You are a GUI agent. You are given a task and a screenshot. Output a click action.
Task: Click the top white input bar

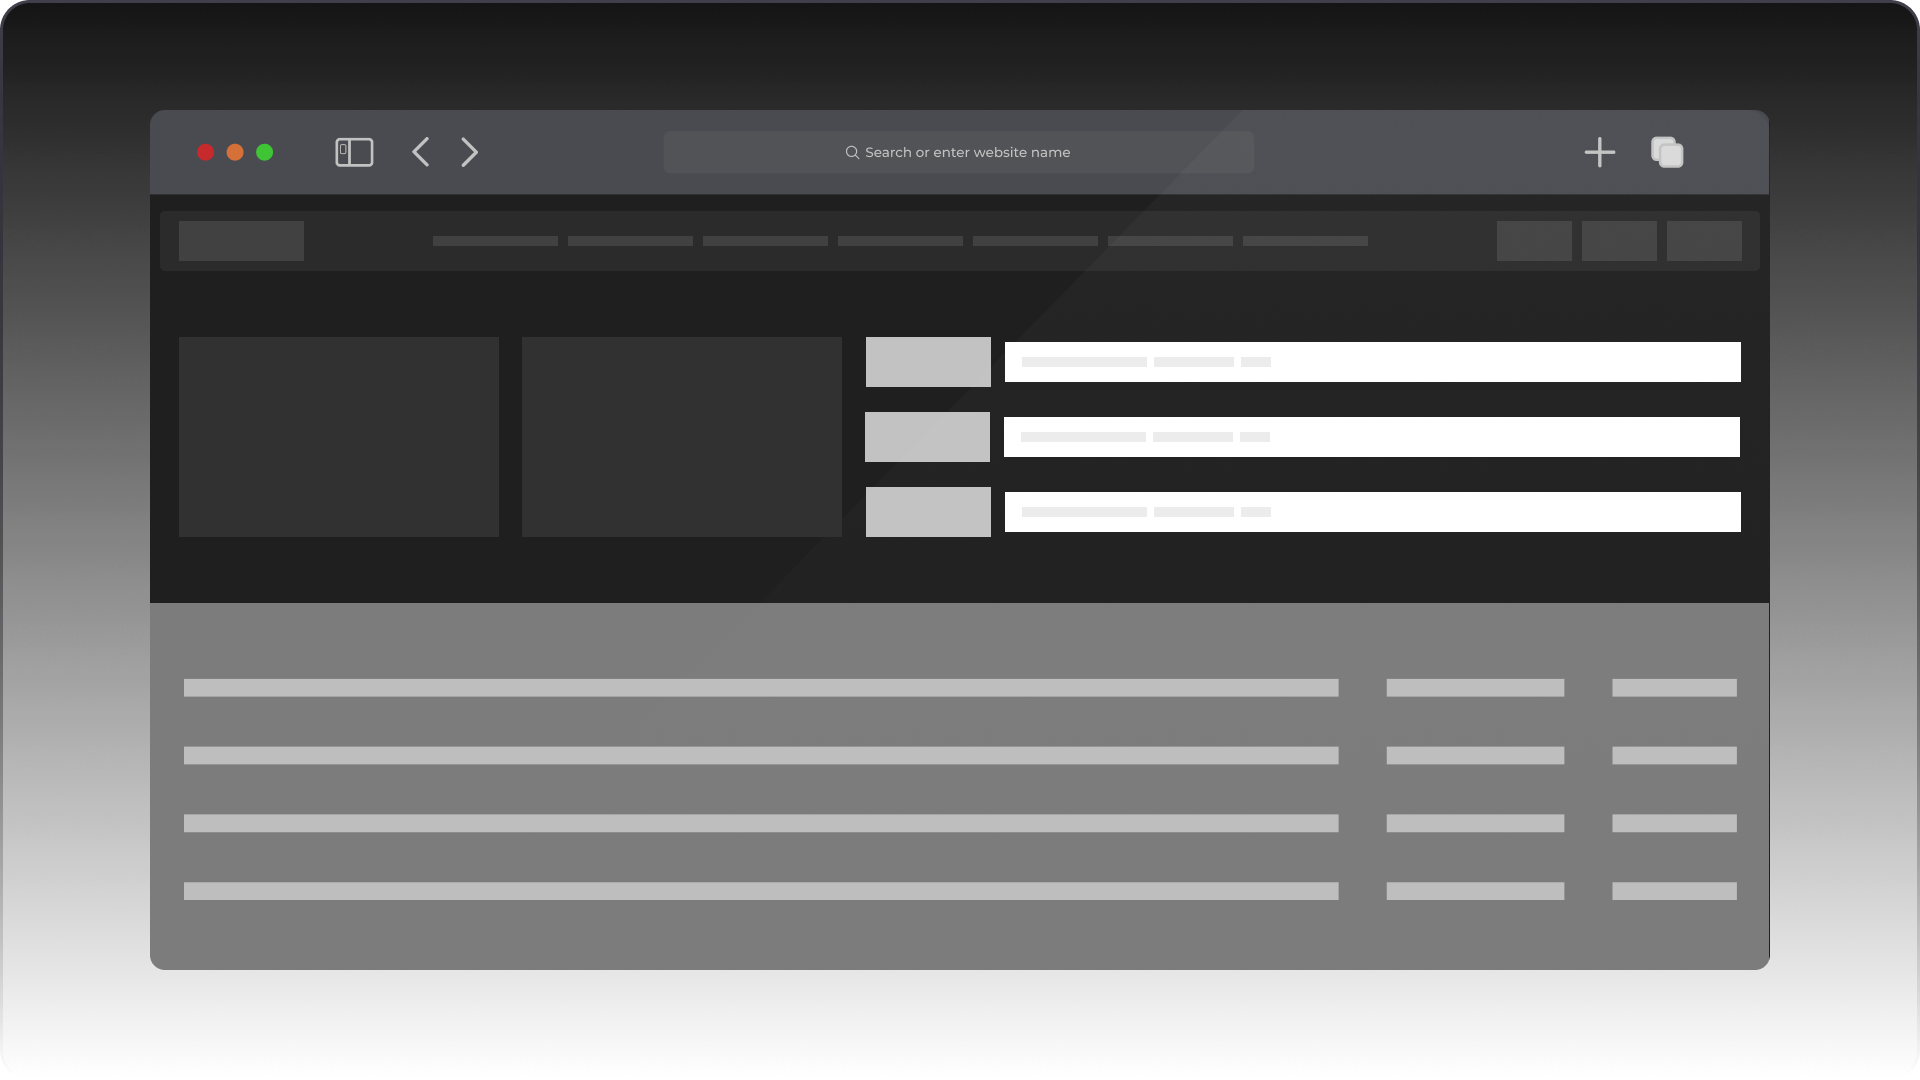[1373, 362]
